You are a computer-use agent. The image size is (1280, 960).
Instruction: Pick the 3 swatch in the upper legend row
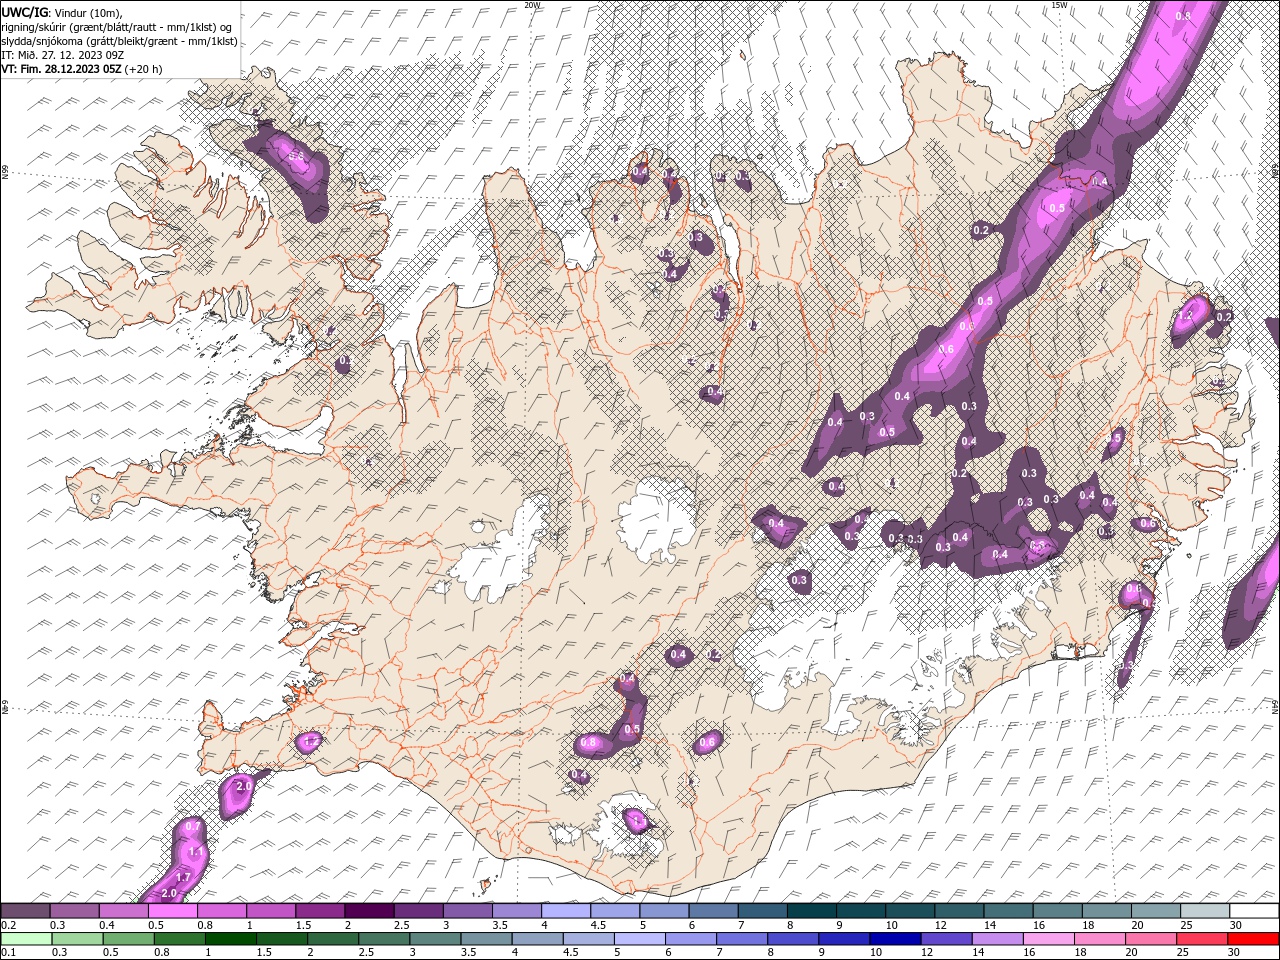[x=467, y=911]
